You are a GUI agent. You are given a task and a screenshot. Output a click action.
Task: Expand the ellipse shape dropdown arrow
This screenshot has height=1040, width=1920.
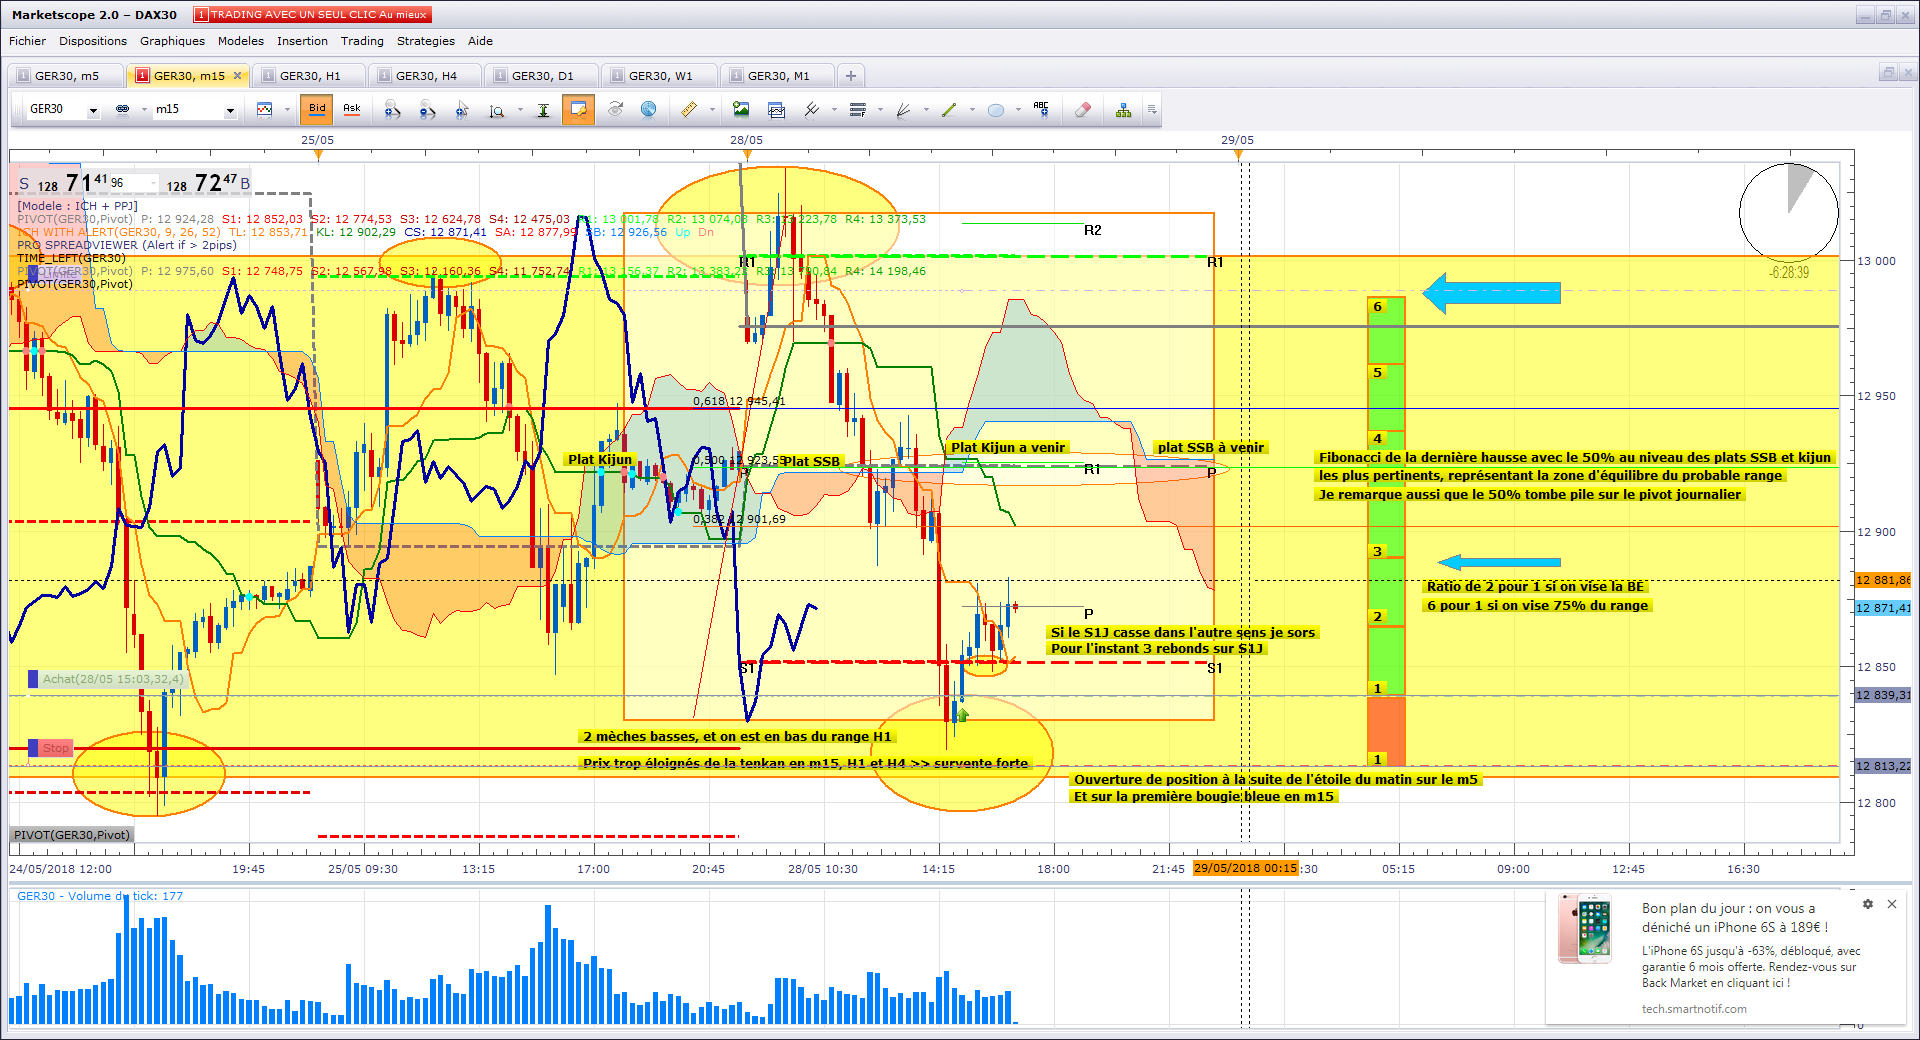pos(1018,110)
